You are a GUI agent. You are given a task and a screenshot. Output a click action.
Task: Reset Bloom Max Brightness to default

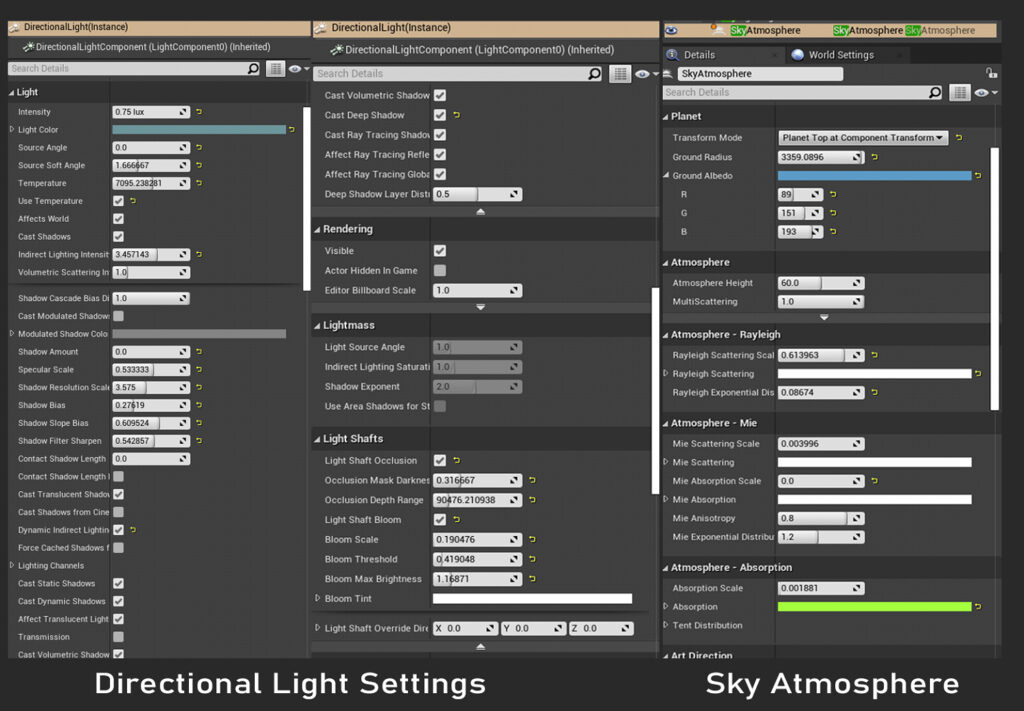[x=532, y=578]
